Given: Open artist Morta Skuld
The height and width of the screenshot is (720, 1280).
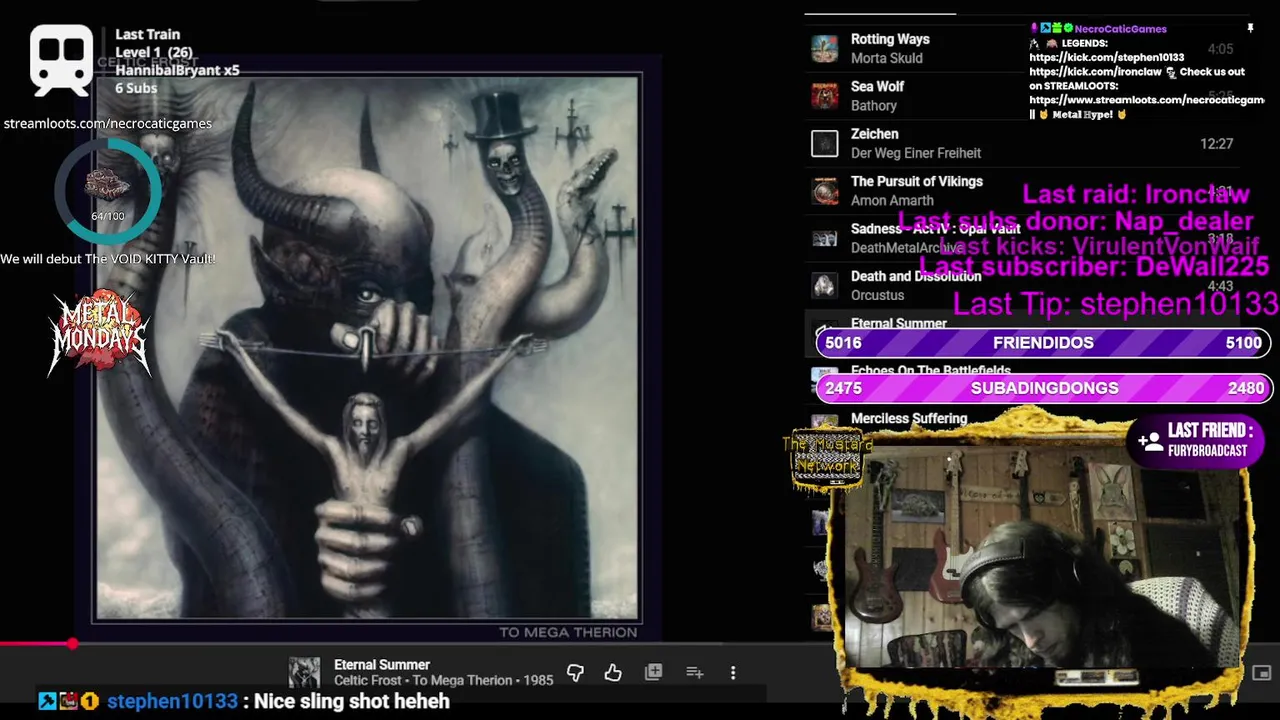Looking at the screenshot, I should coord(886,58).
